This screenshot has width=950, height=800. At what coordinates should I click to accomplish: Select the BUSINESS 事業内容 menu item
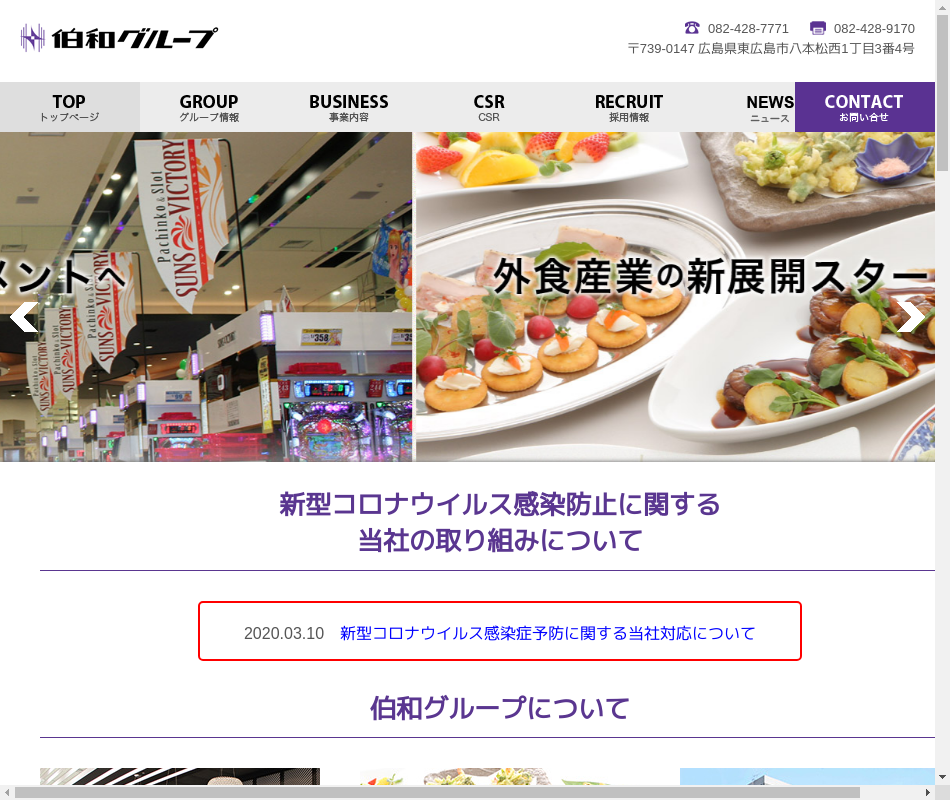click(348, 107)
